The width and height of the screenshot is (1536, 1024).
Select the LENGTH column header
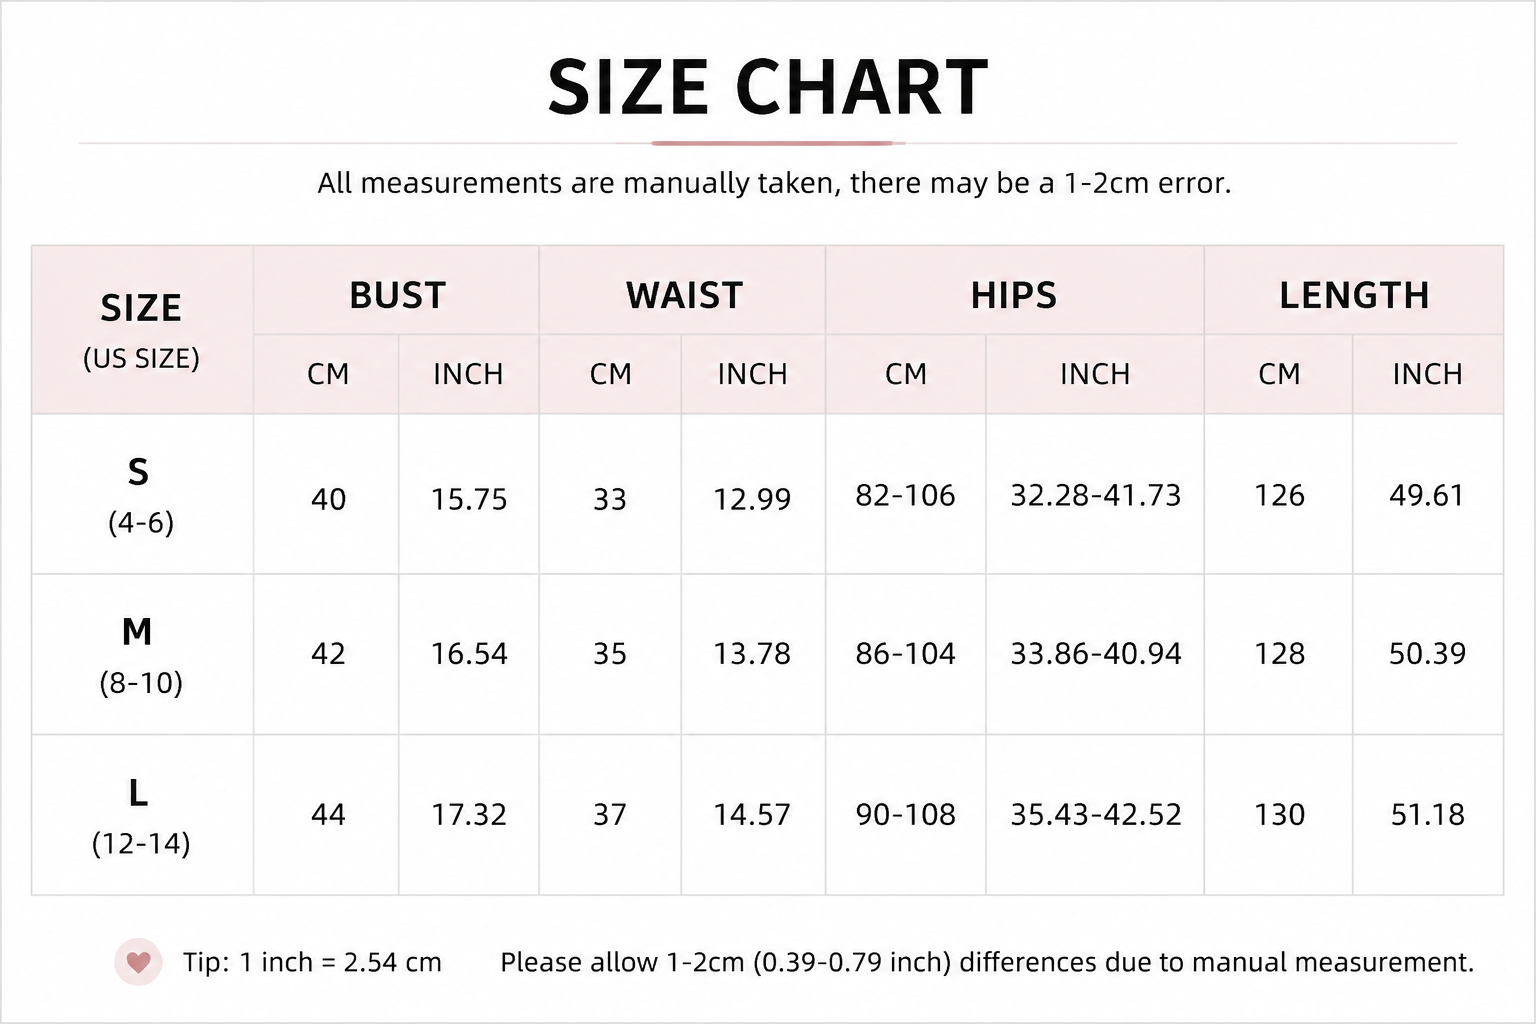click(1354, 294)
